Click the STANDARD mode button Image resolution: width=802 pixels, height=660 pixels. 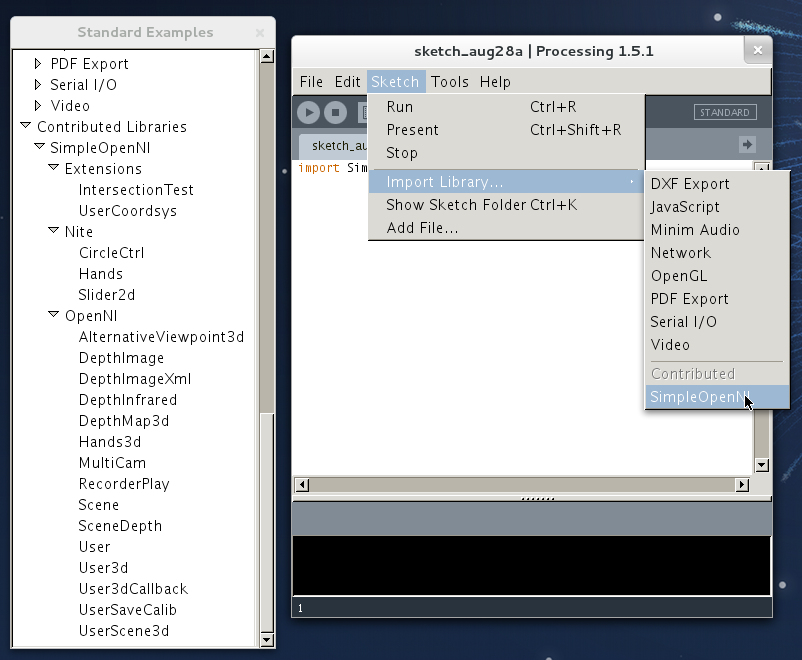coord(725,113)
